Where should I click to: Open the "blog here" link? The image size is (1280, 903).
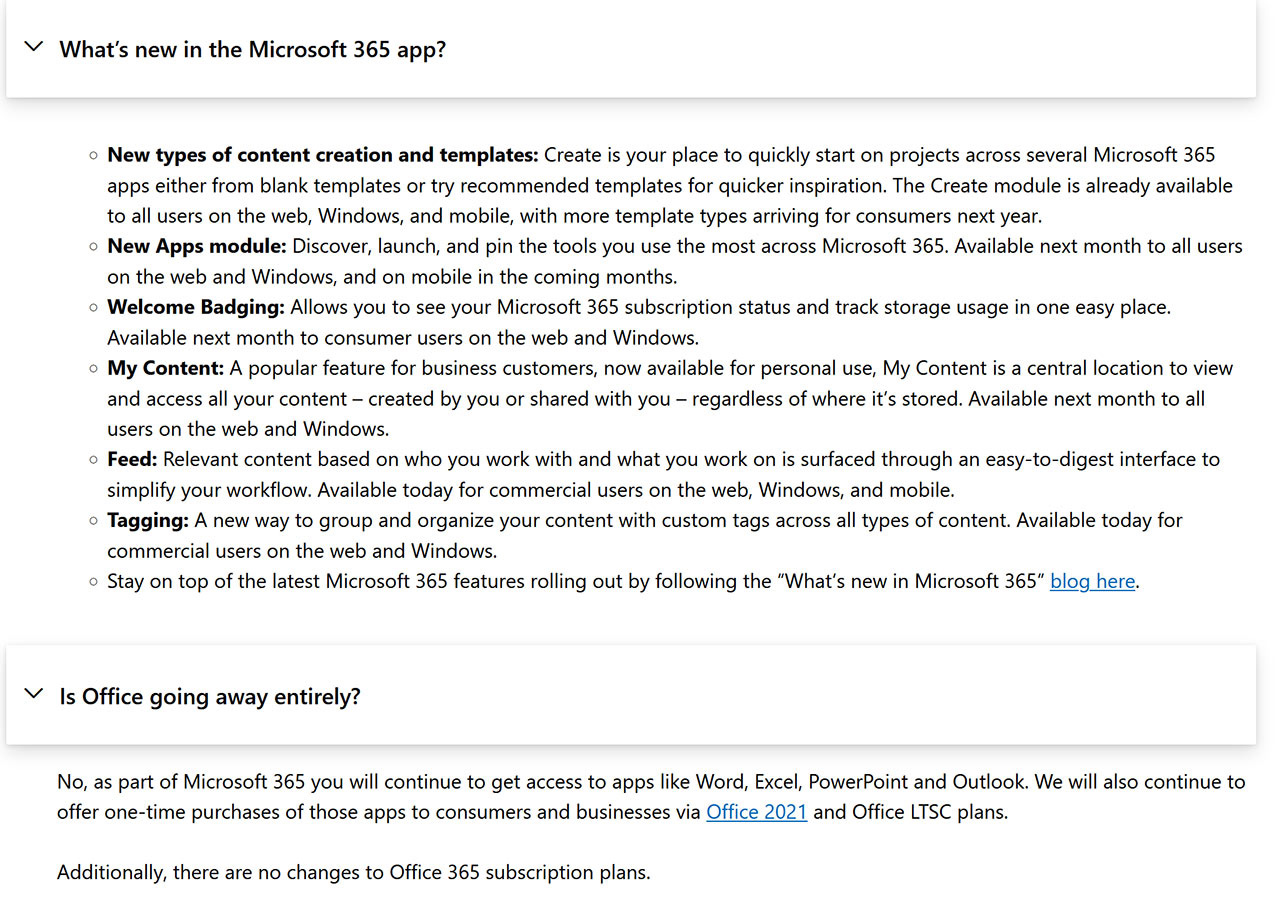[1092, 581]
